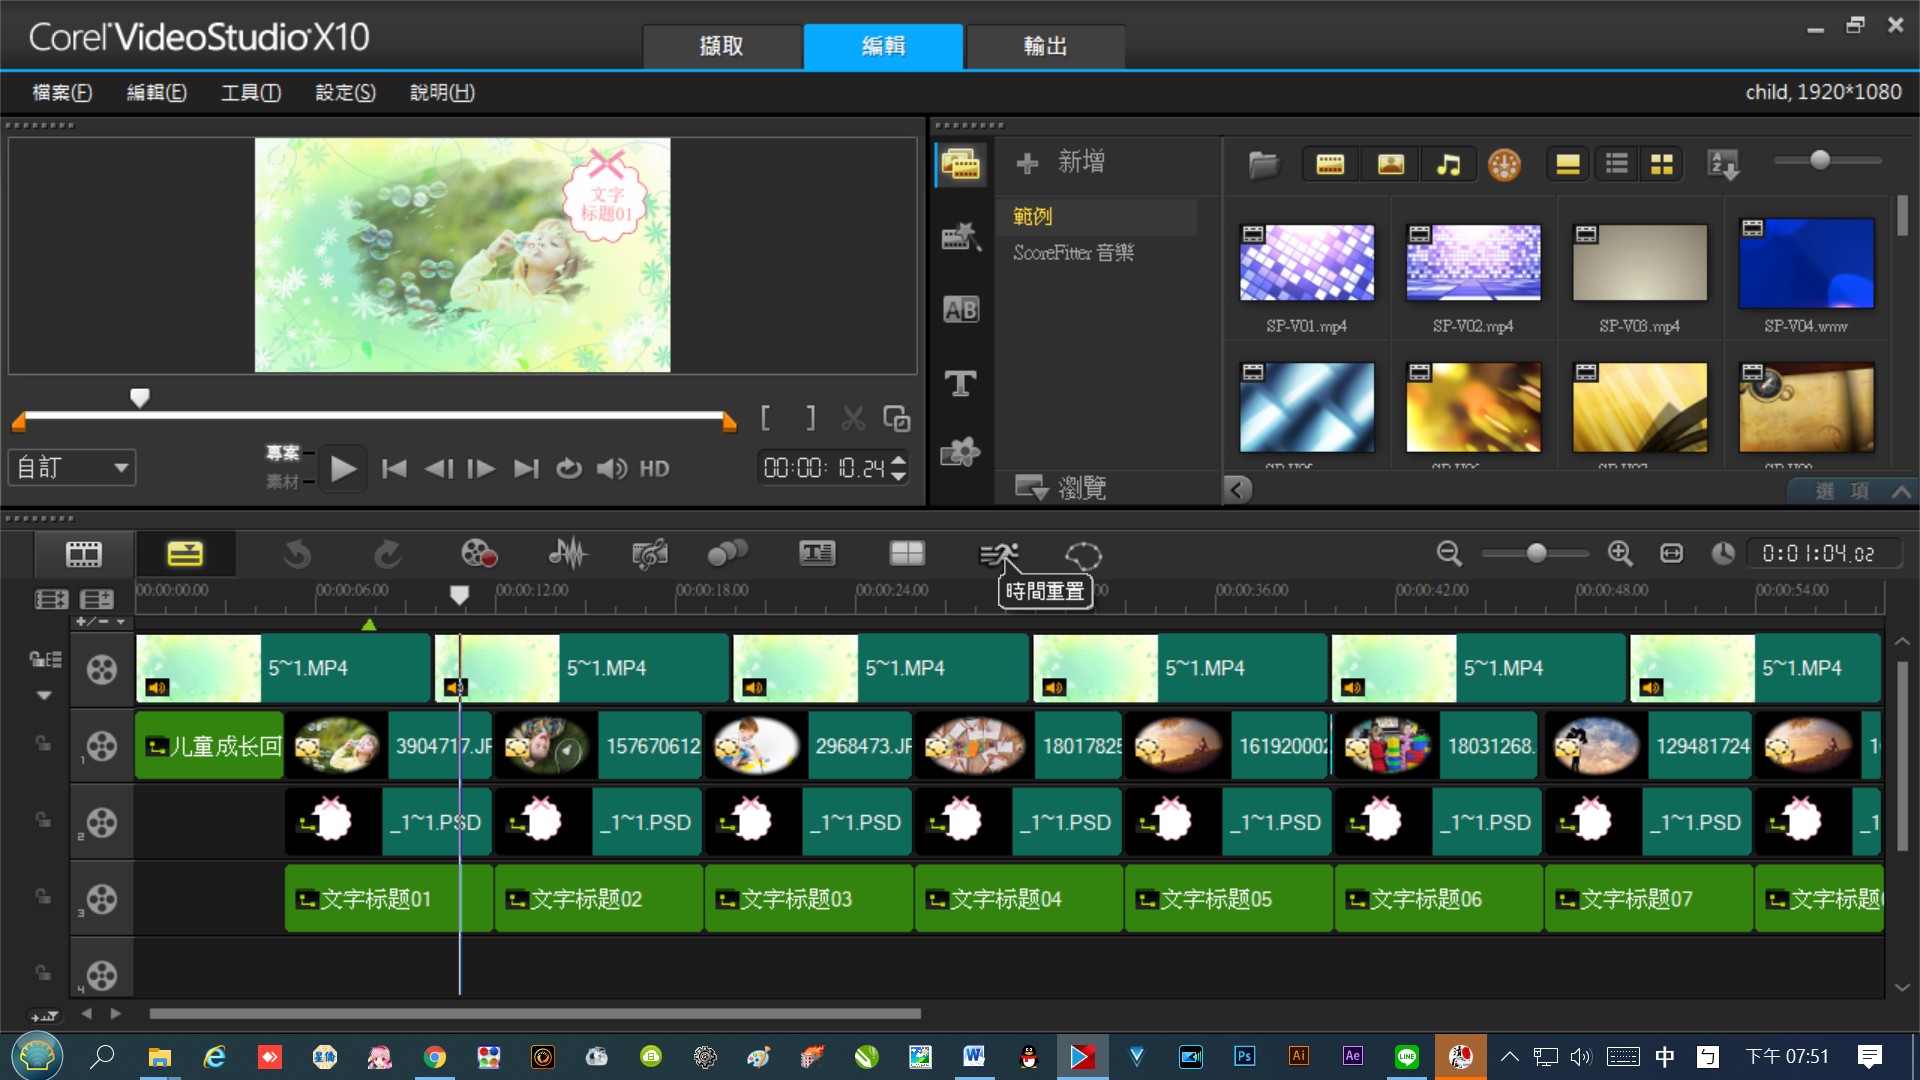
Task: Jump to the end of clip
Action: coord(525,468)
